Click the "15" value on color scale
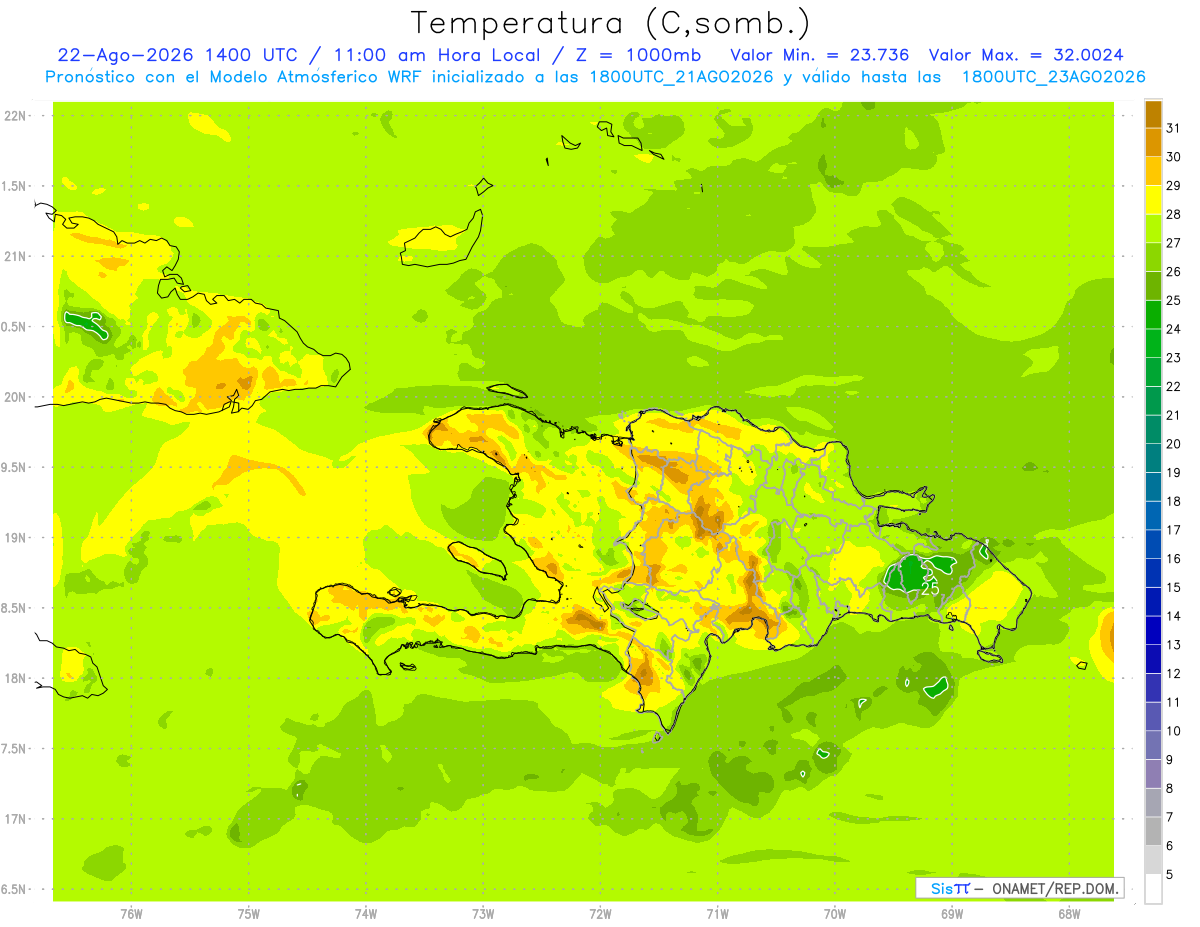This screenshot has width=1200, height=927. [1174, 587]
